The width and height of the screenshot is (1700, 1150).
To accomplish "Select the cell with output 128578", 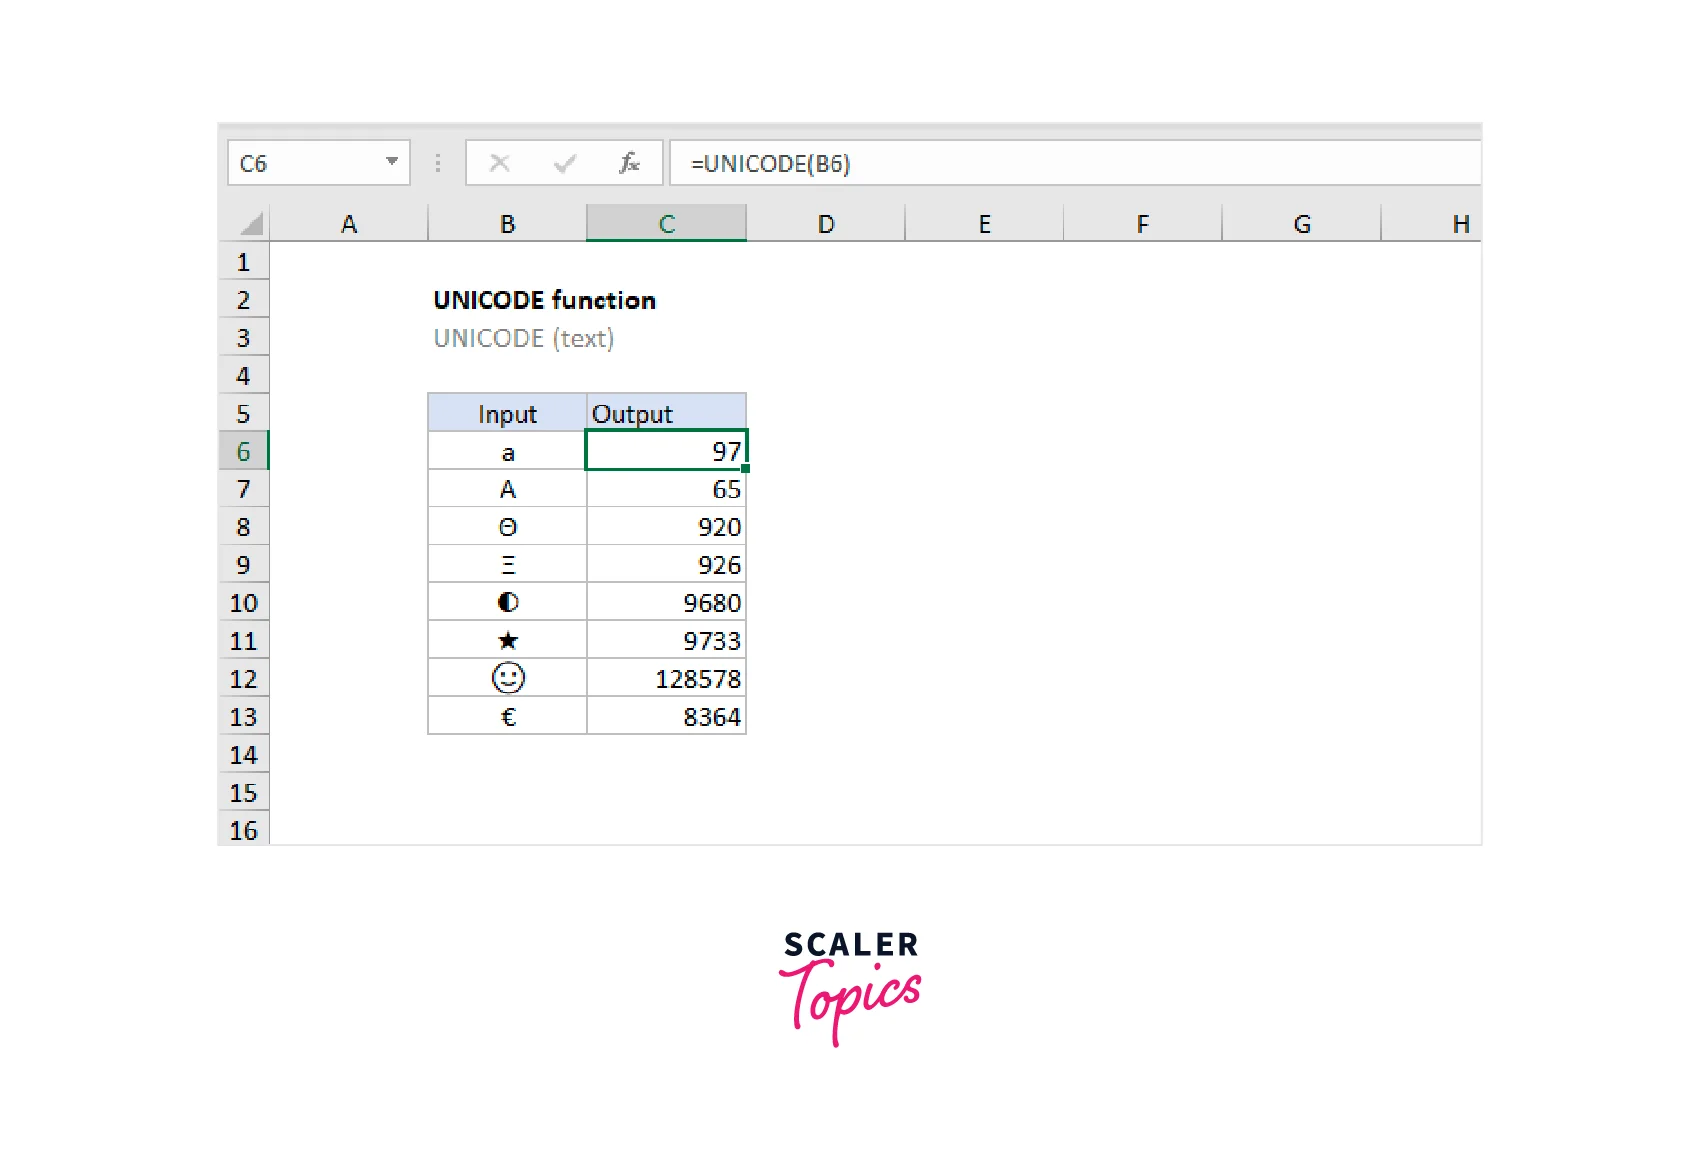I will click(x=666, y=679).
